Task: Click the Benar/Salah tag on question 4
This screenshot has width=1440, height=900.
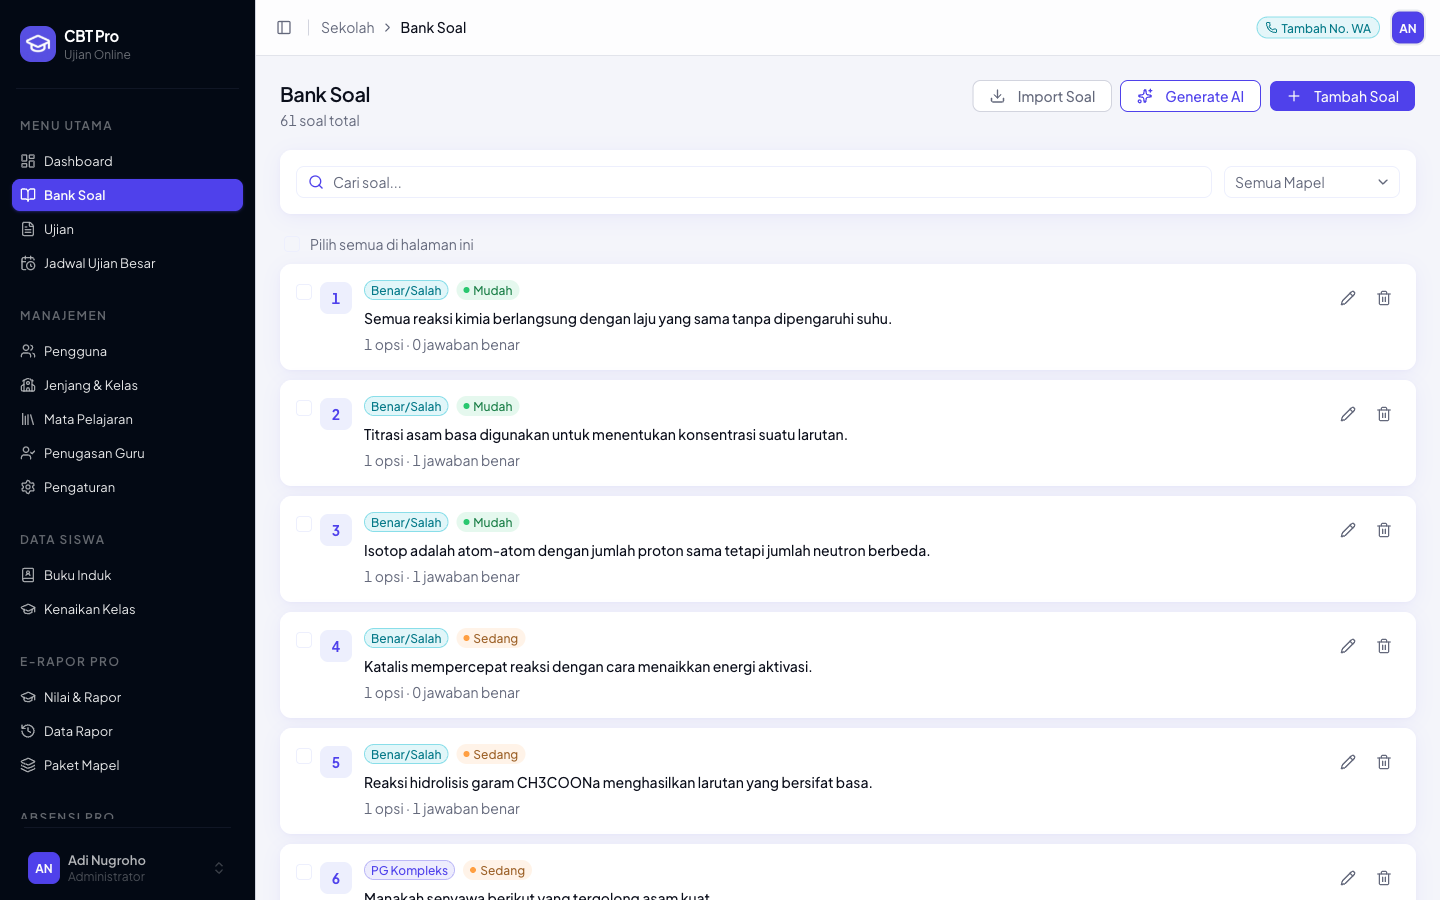Action: click(x=406, y=638)
